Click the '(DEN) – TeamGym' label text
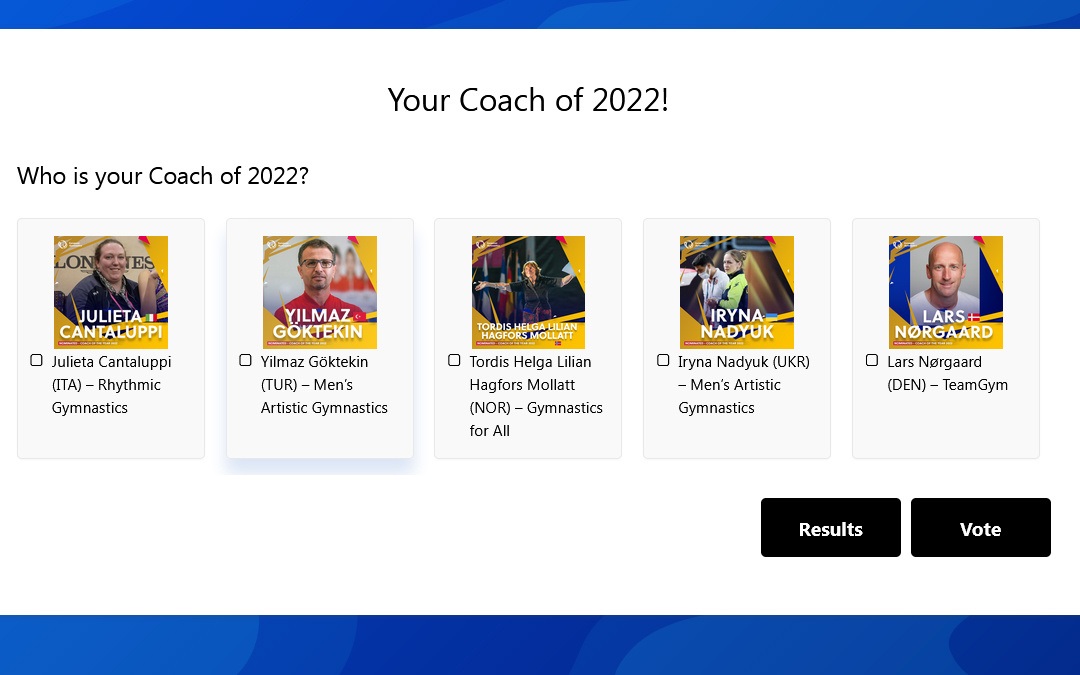Image resolution: width=1080 pixels, height=675 pixels. click(947, 385)
